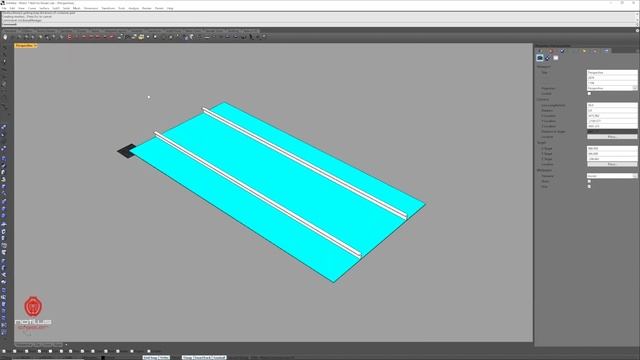Image resolution: width=640 pixels, height=360 pixels.
Task: Open the Perspective viewport title menu arrow
Action: [36, 46]
